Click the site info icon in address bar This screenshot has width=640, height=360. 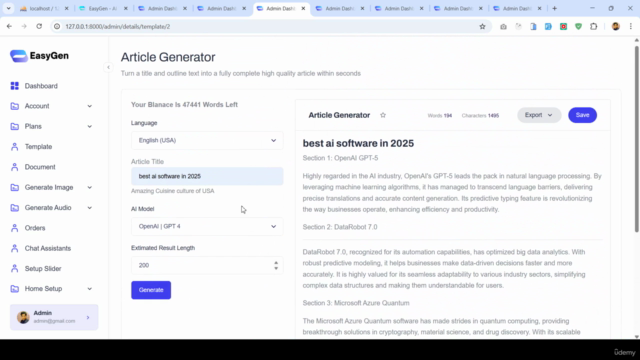pyautogui.click(x=57, y=27)
